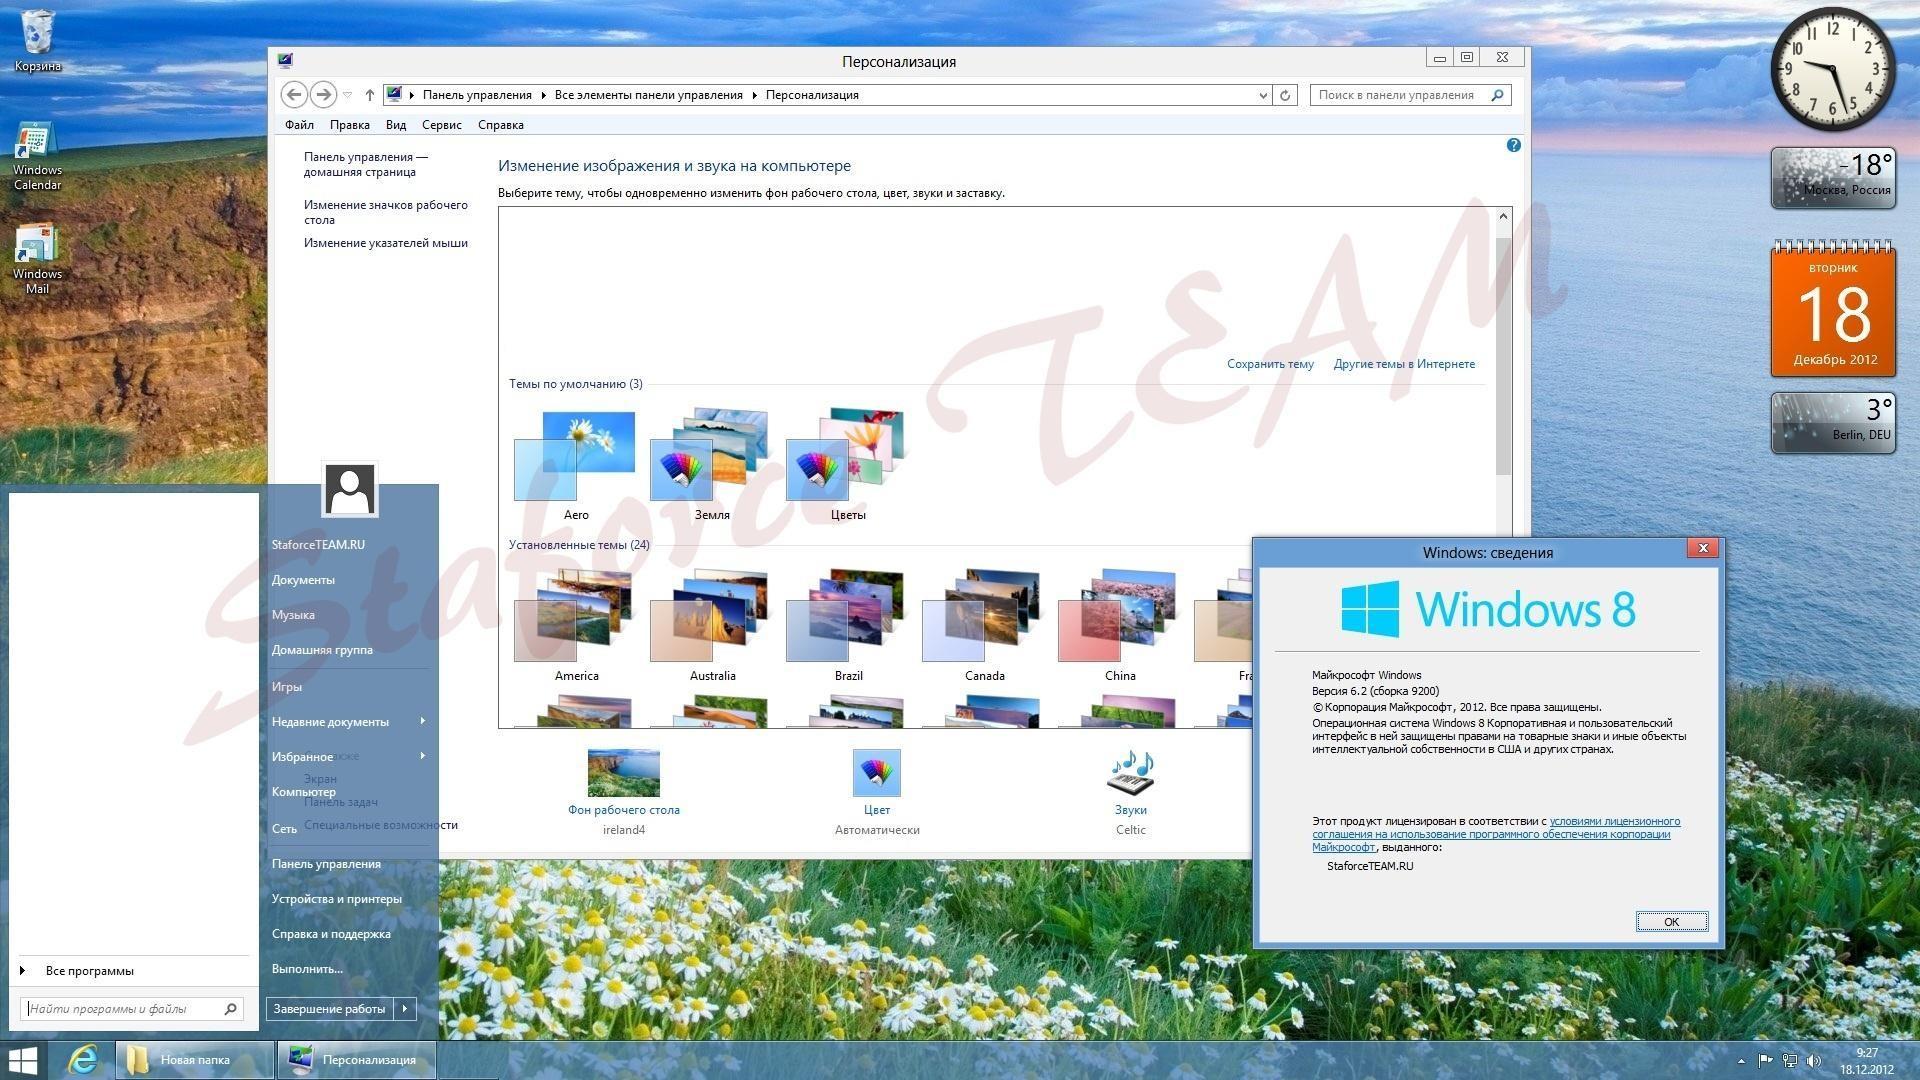The height and width of the screenshot is (1080, 1920).
Task: Apply the China theme
Action: tap(1120, 626)
